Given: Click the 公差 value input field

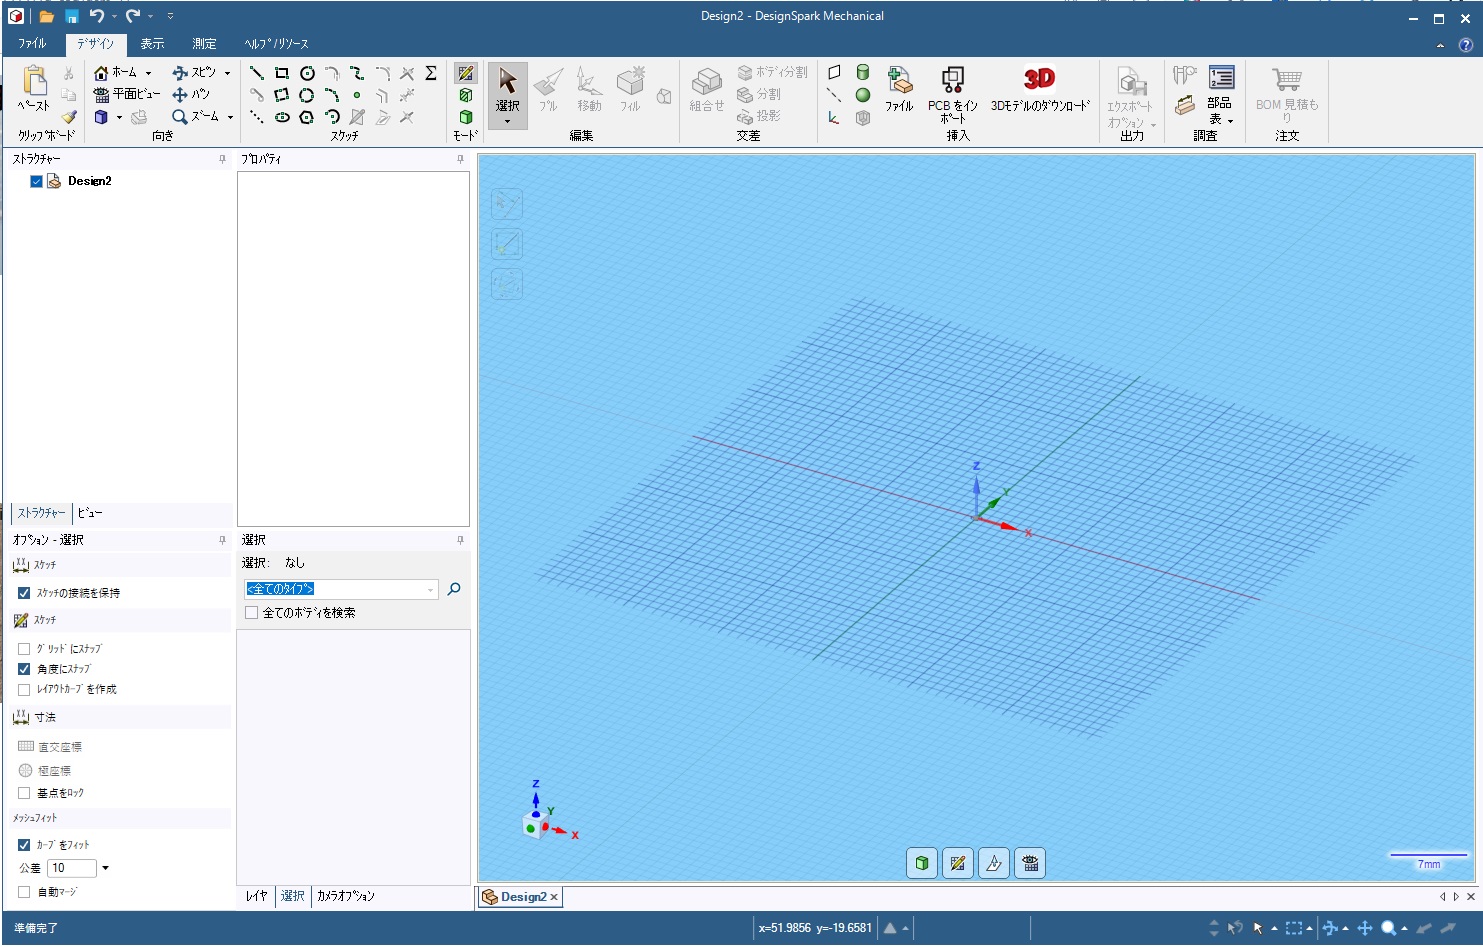Looking at the screenshot, I should click(71, 868).
